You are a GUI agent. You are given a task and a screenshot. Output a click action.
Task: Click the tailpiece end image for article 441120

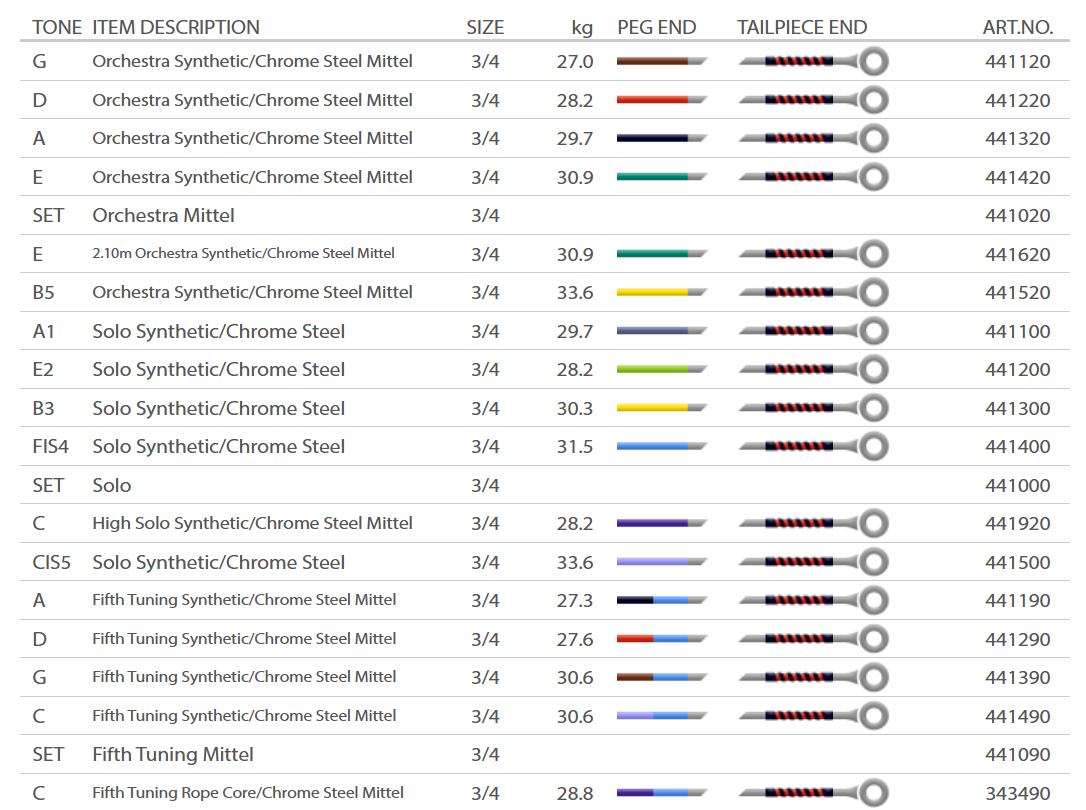coord(812,62)
